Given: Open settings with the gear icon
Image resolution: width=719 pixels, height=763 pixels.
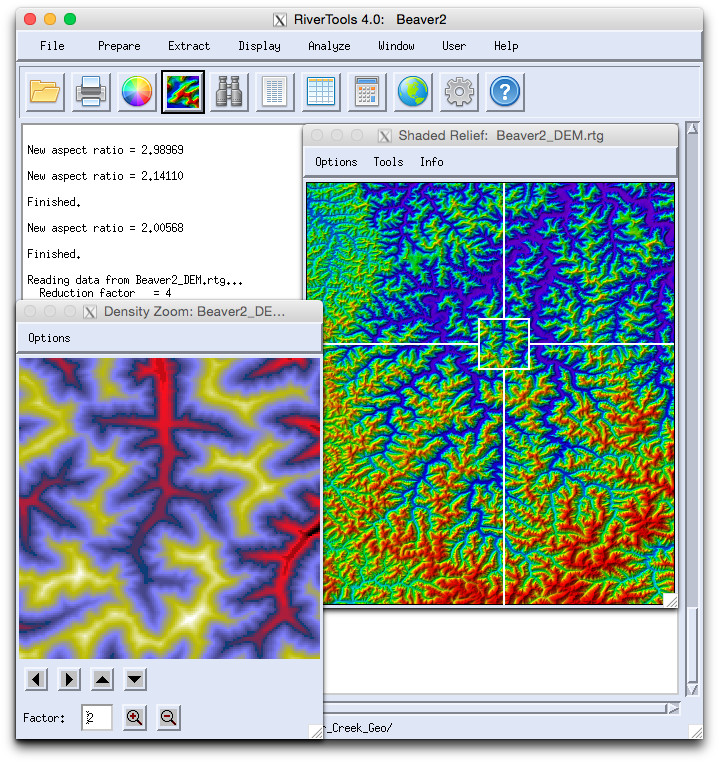Looking at the screenshot, I should (x=459, y=93).
